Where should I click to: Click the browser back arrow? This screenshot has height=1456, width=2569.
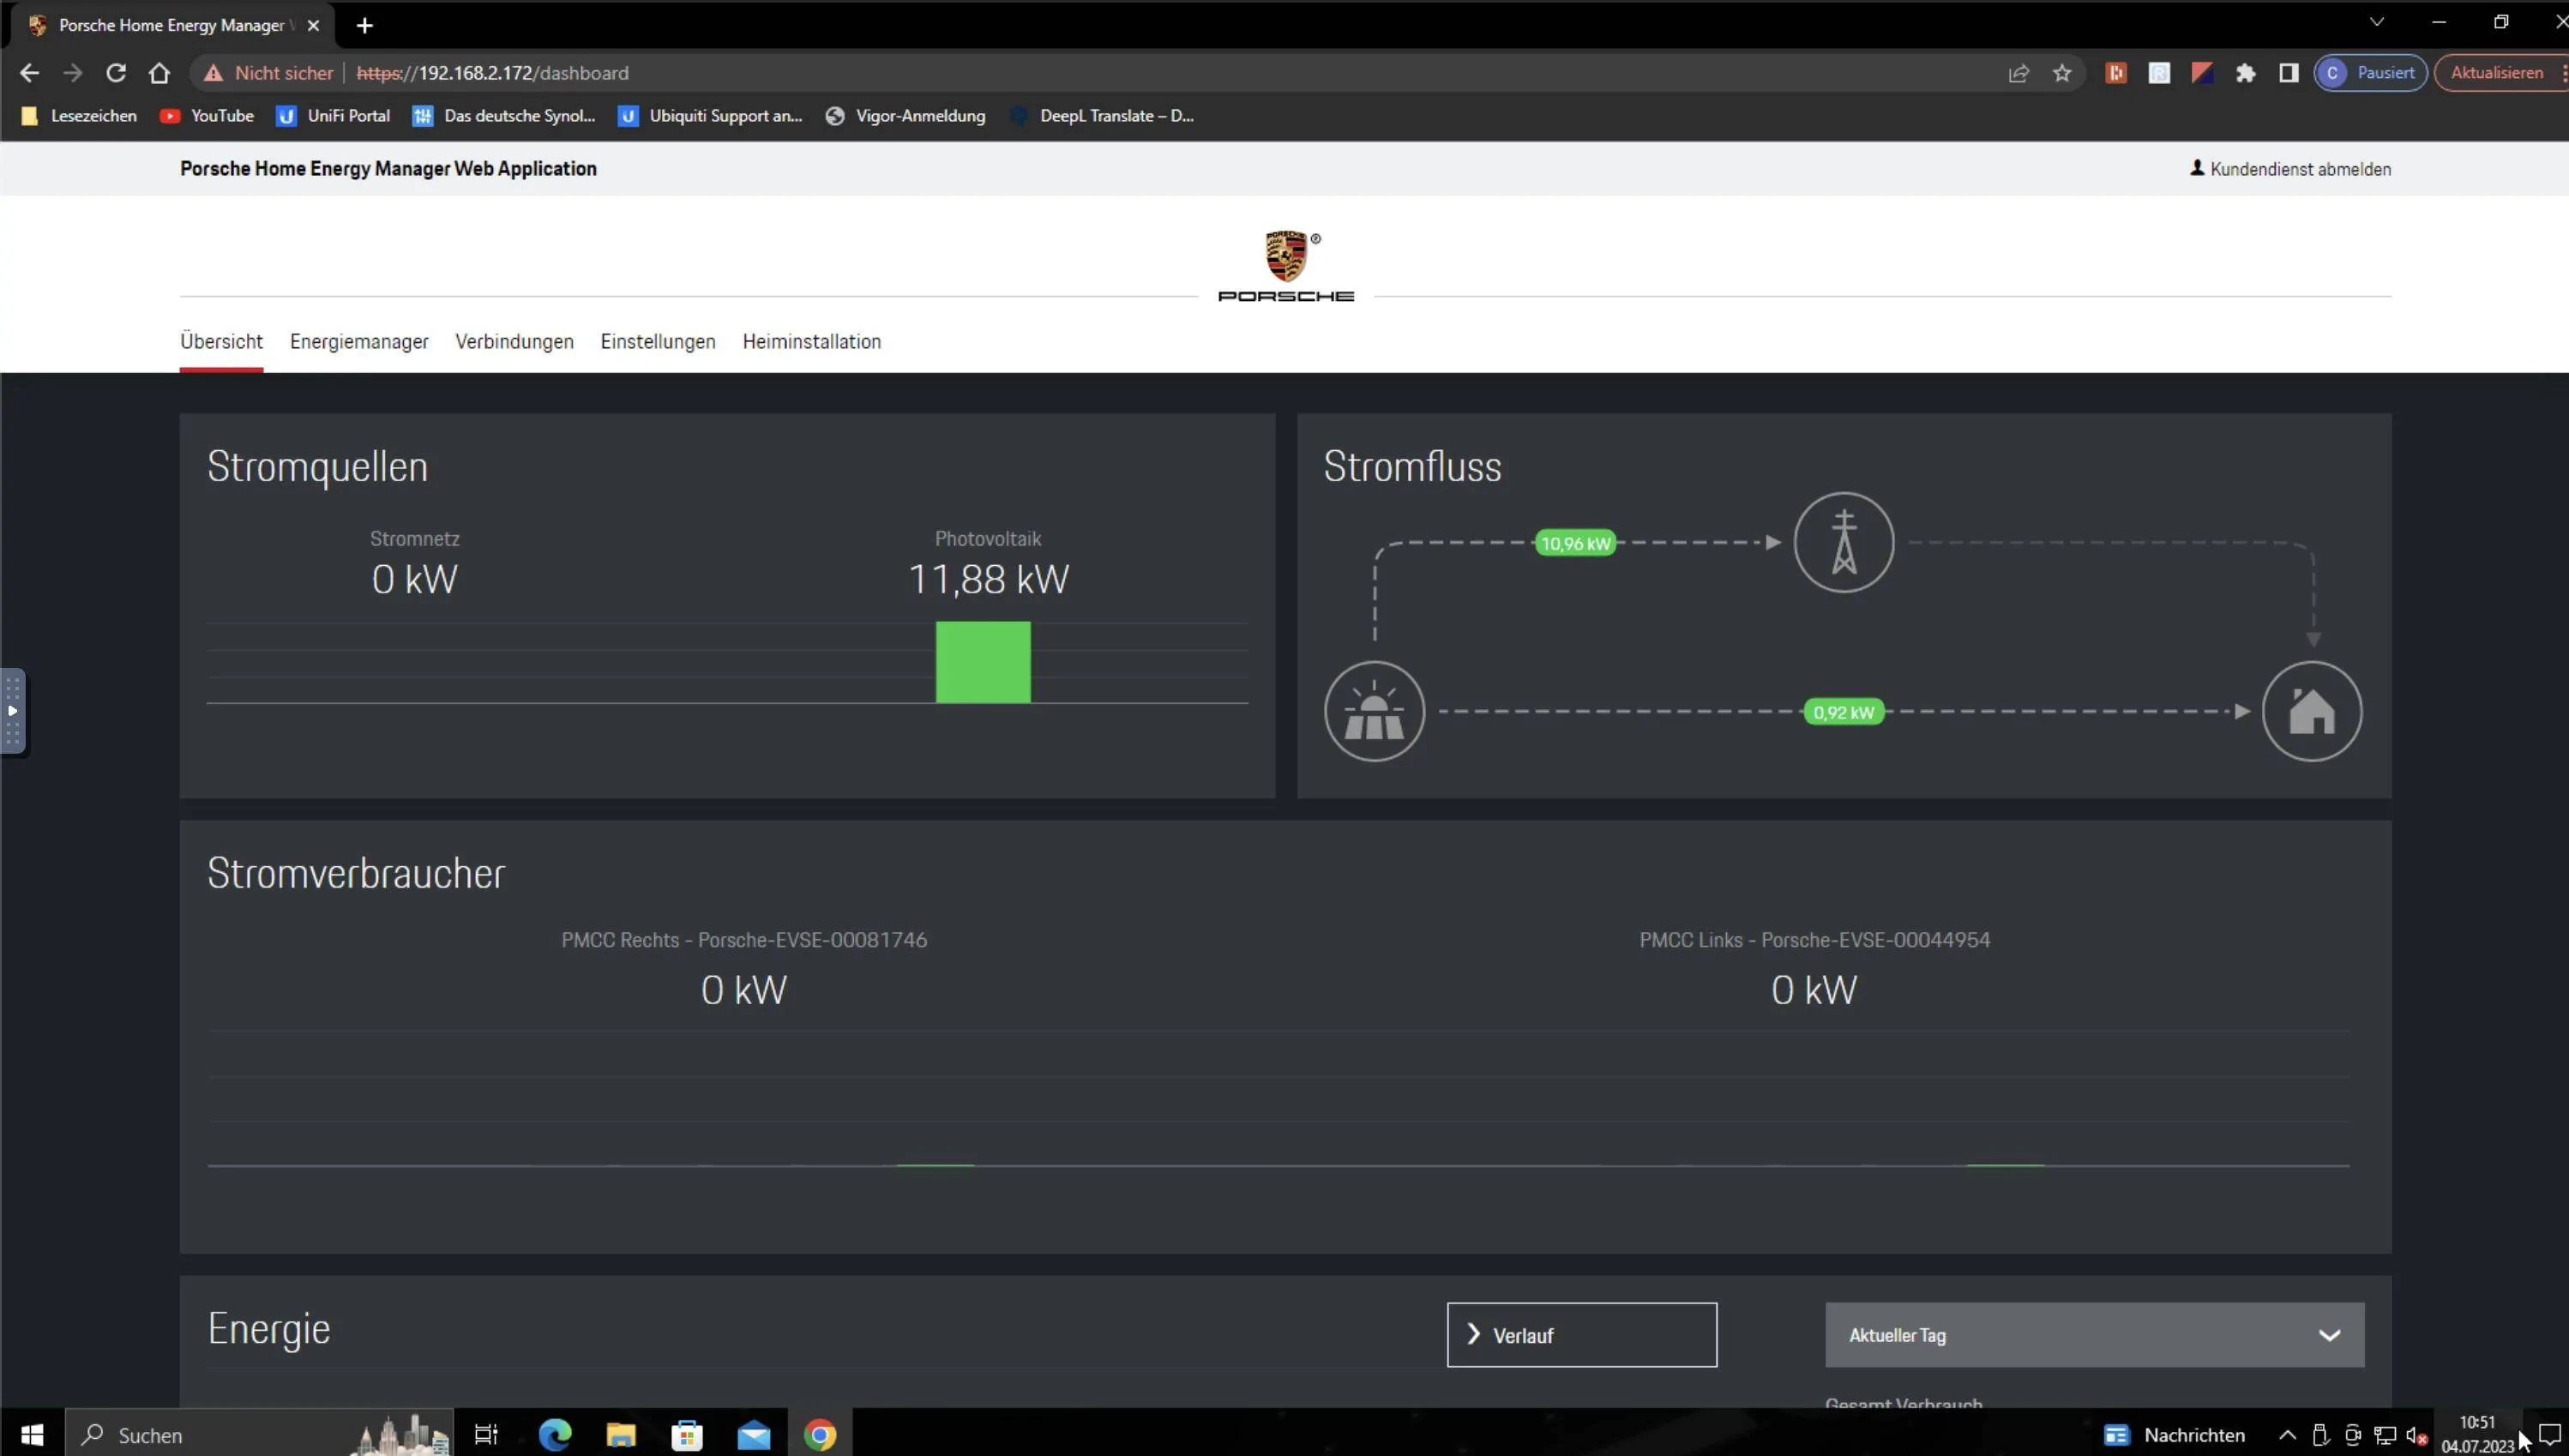(29, 73)
